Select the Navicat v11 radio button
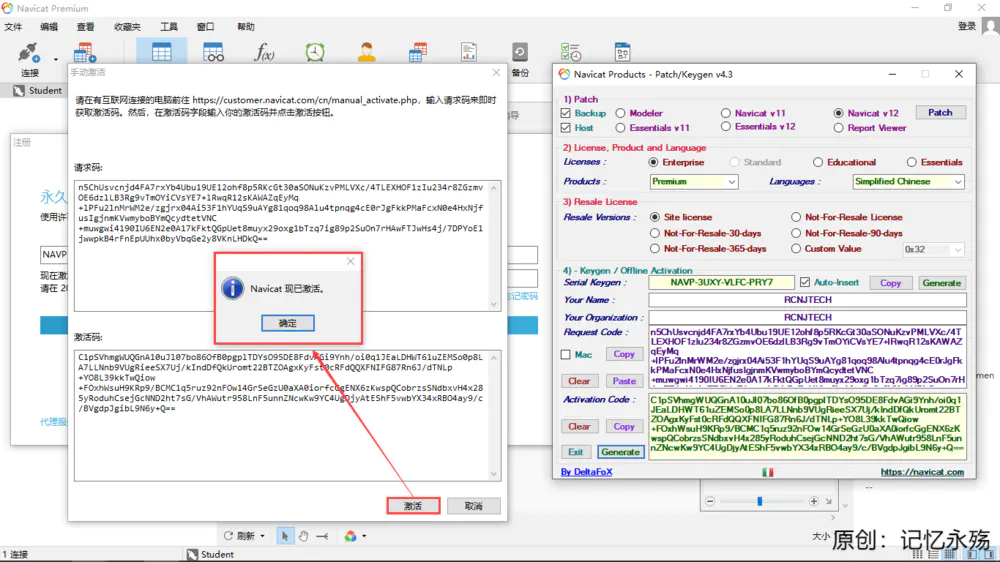This screenshot has width=1000, height=562. pyautogui.click(x=726, y=113)
